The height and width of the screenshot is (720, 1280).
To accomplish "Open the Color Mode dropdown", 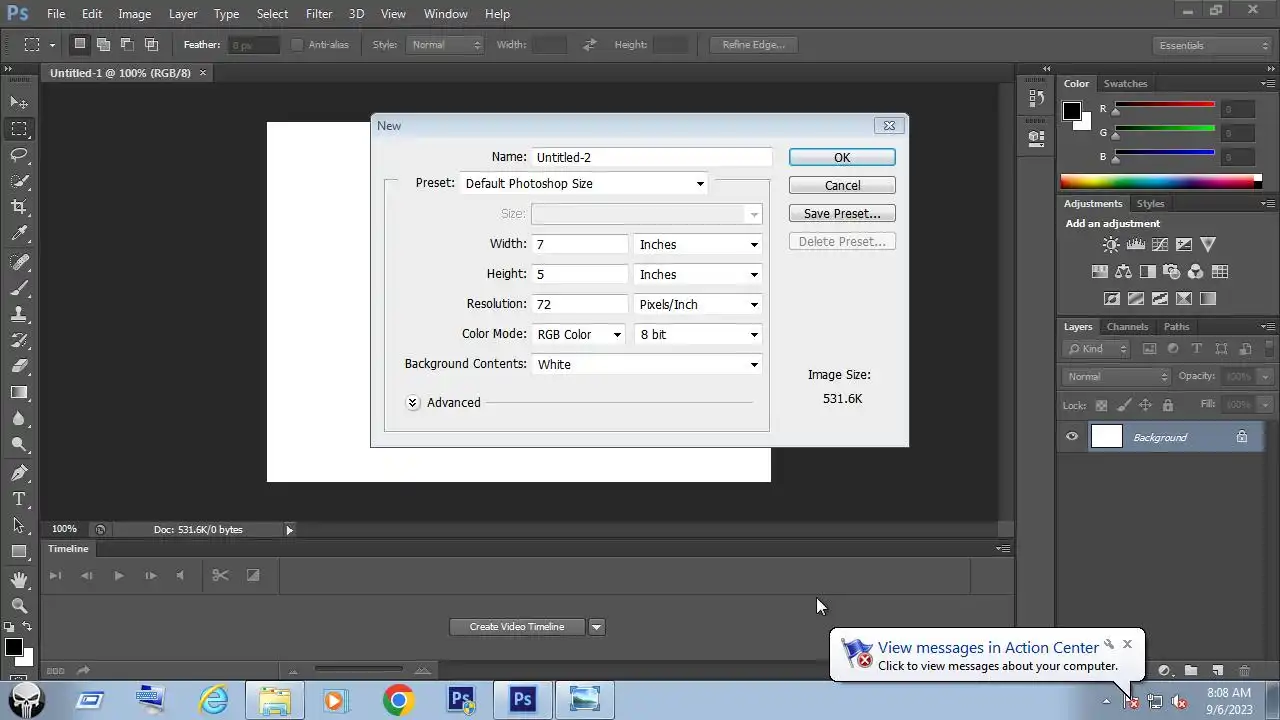I will coord(579,335).
